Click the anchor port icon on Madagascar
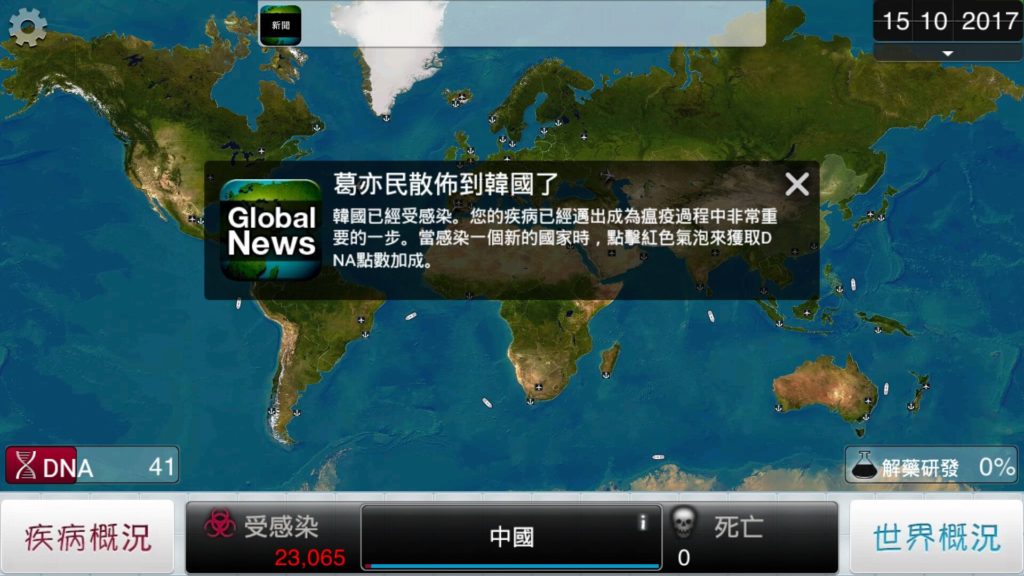Image resolution: width=1024 pixels, height=576 pixels. 606,374
